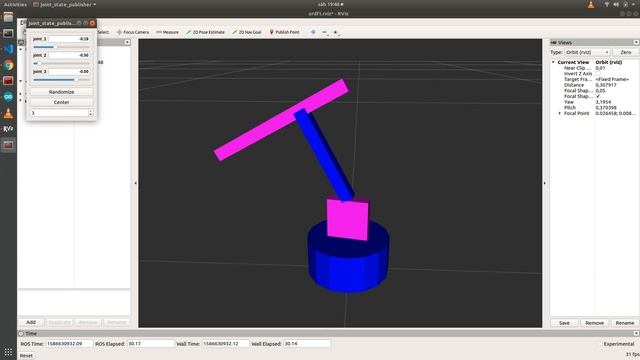Screen dimensions: 640x360
Task: Click Rename in the Views panel
Action: [x=624, y=323]
